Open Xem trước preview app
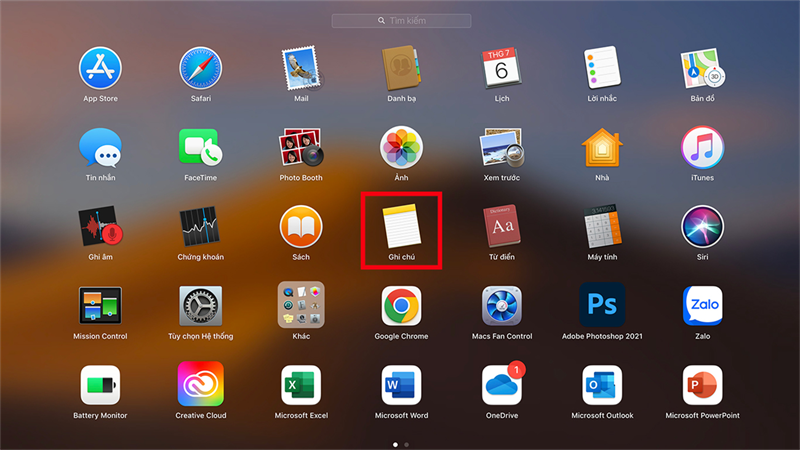Screen dimensions: 800x450 click(502, 147)
